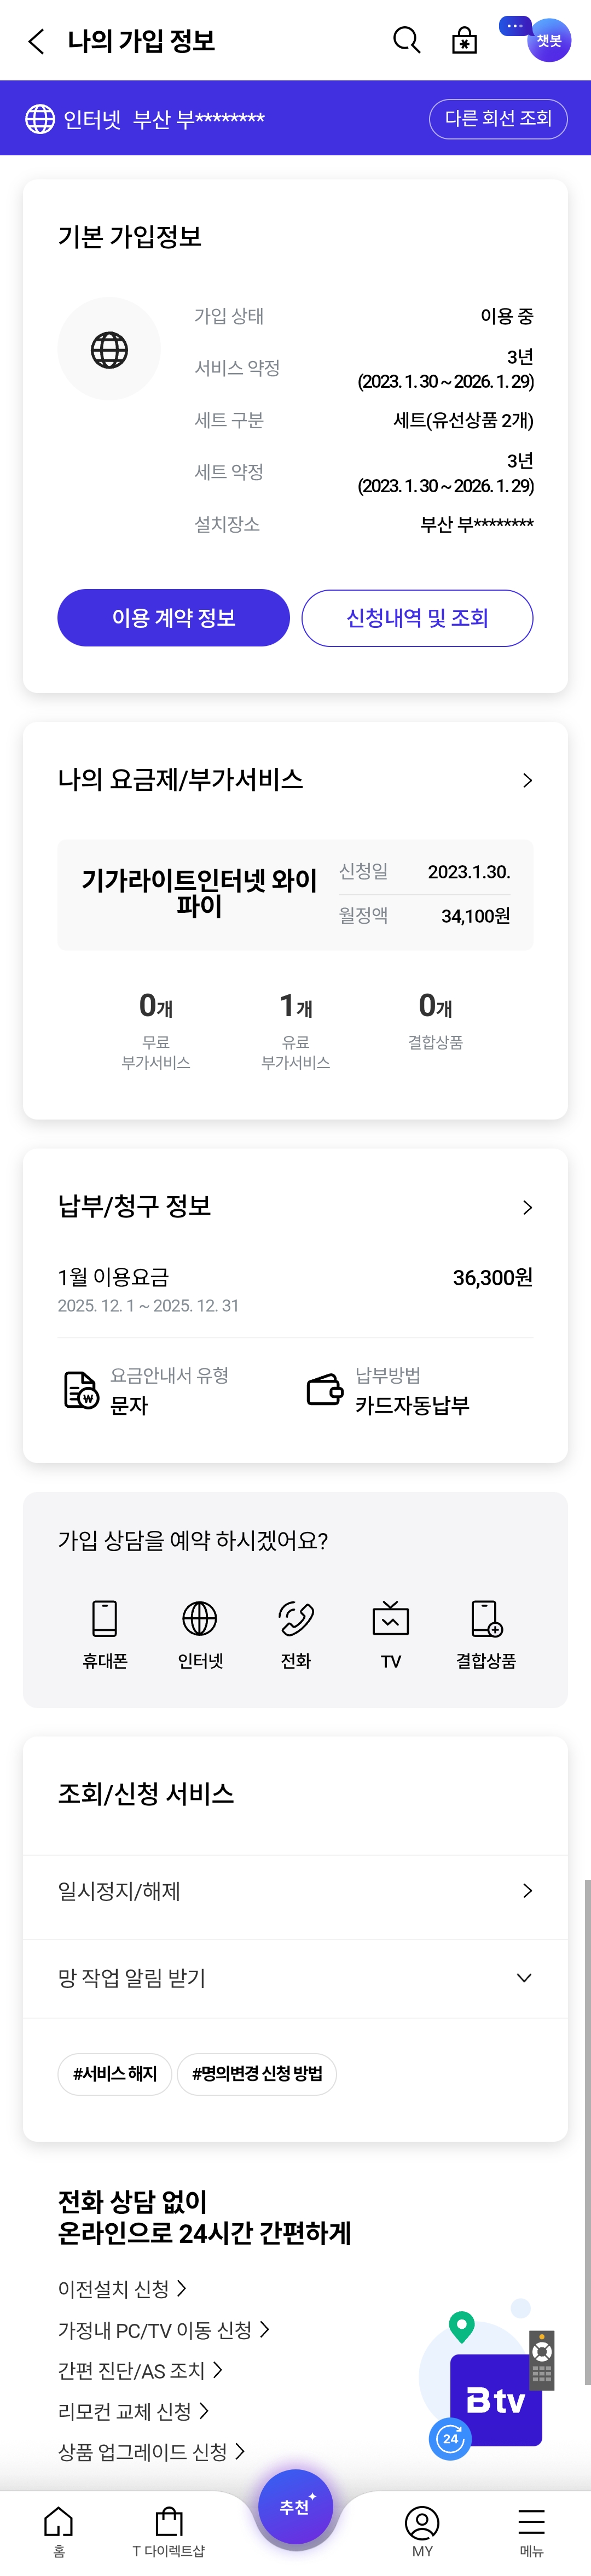Open the search magnifier icon

coord(406,40)
